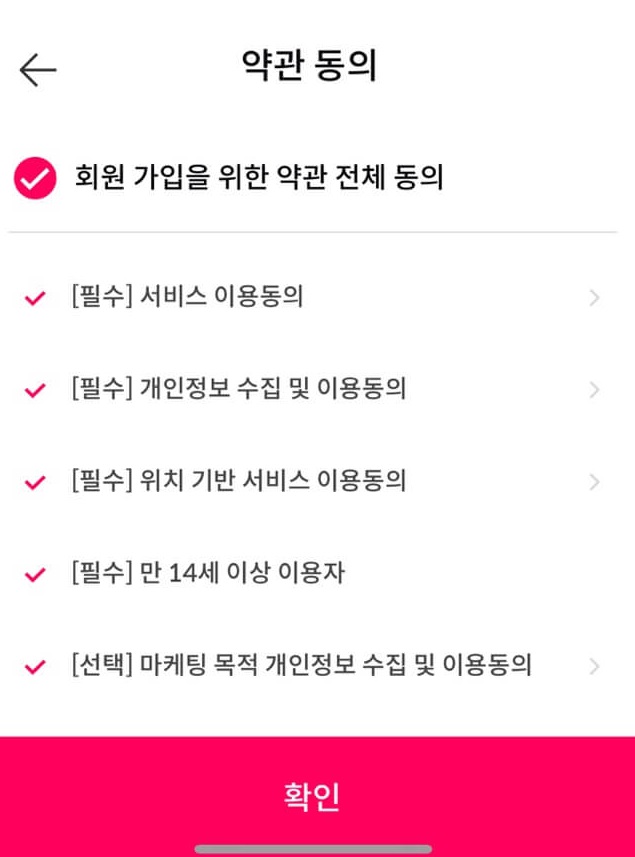635x857 pixels.
Task: Click the checkmark beside [필수] 개인정보 수집 및 이용동의
Action: coord(32,389)
